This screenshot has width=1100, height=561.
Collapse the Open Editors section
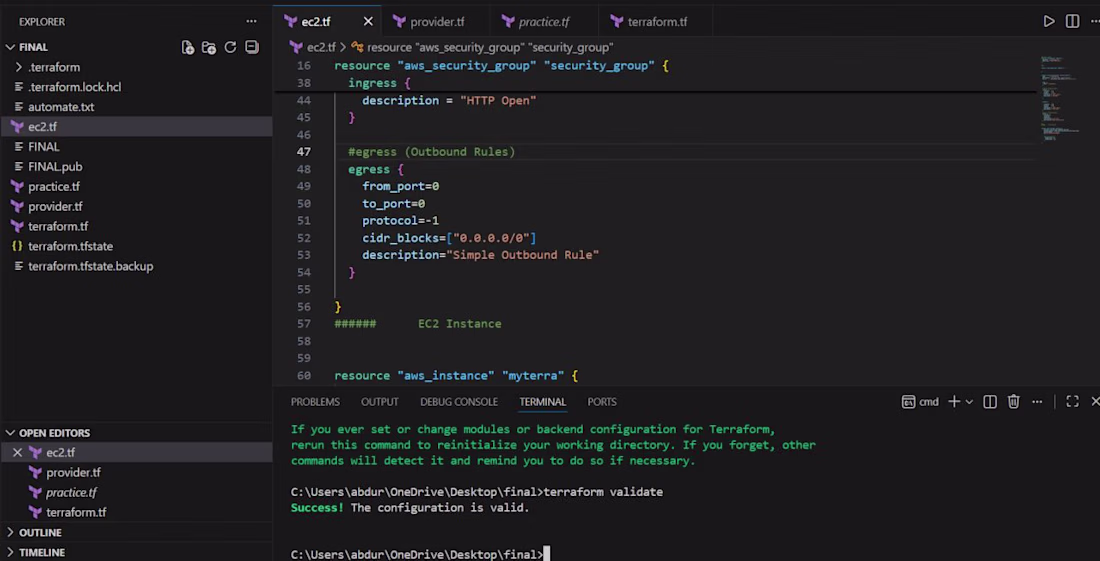click(x=54, y=433)
